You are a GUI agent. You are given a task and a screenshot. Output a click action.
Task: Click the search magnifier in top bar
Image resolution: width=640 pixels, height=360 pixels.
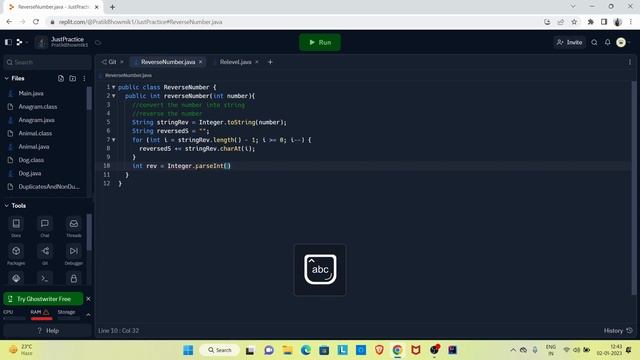tap(594, 42)
